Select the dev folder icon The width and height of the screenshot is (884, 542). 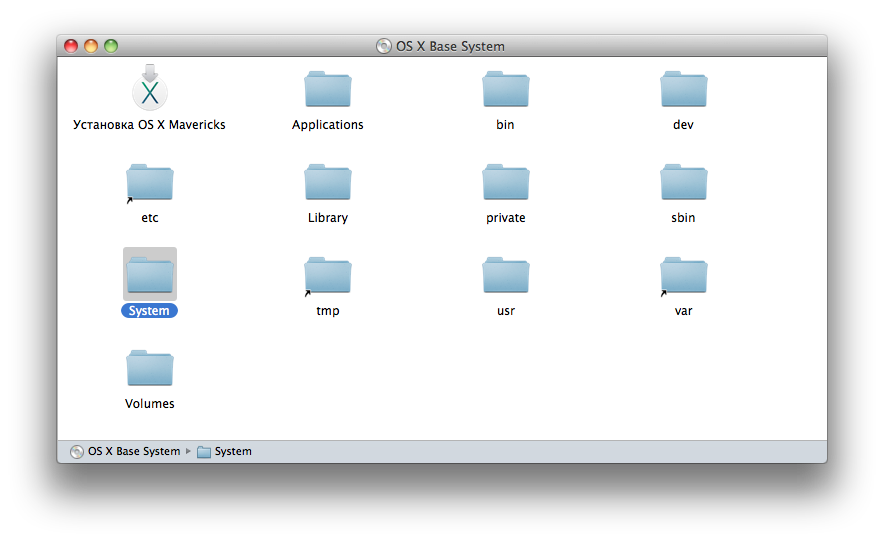(x=683, y=89)
